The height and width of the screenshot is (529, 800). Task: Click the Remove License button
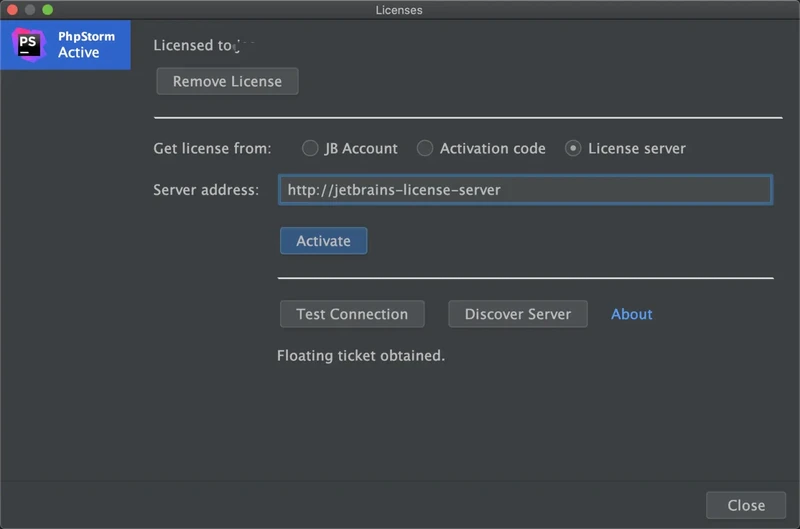(x=227, y=81)
